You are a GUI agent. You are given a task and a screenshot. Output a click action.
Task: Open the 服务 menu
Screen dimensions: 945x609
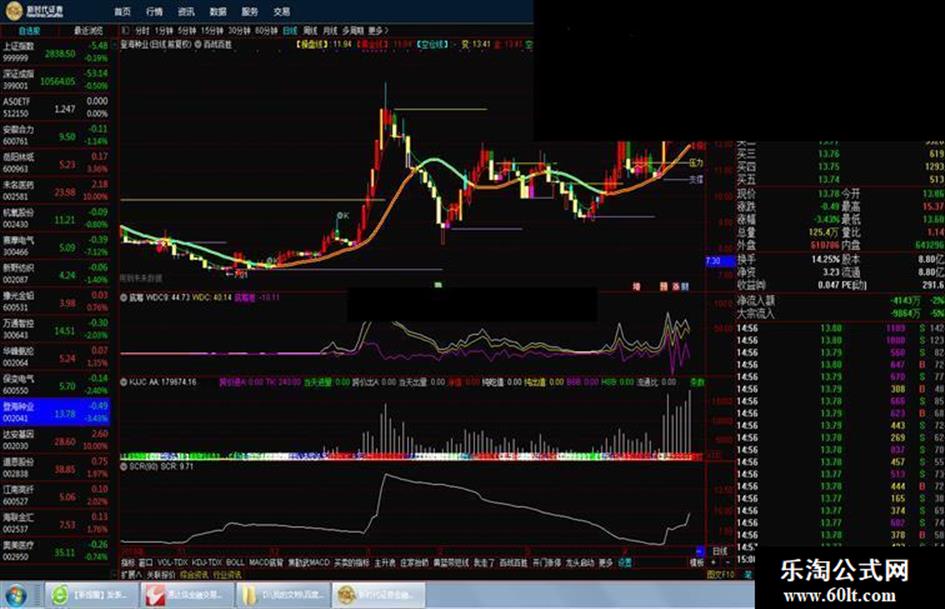[250, 11]
